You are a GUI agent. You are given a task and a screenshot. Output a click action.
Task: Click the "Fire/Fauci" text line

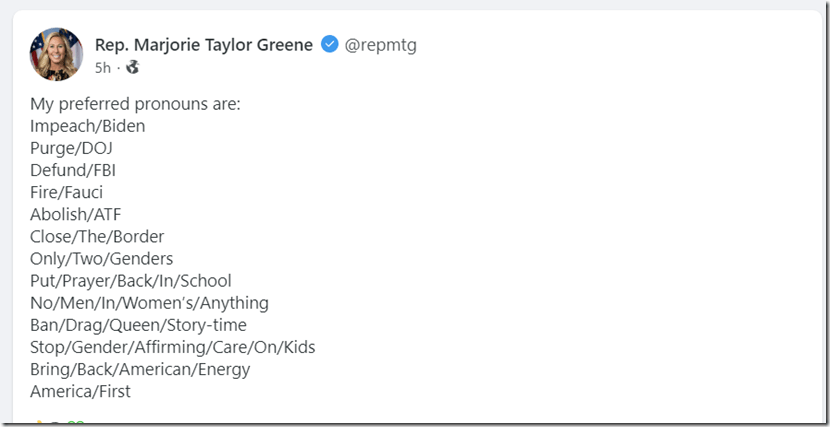[x=66, y=192]
